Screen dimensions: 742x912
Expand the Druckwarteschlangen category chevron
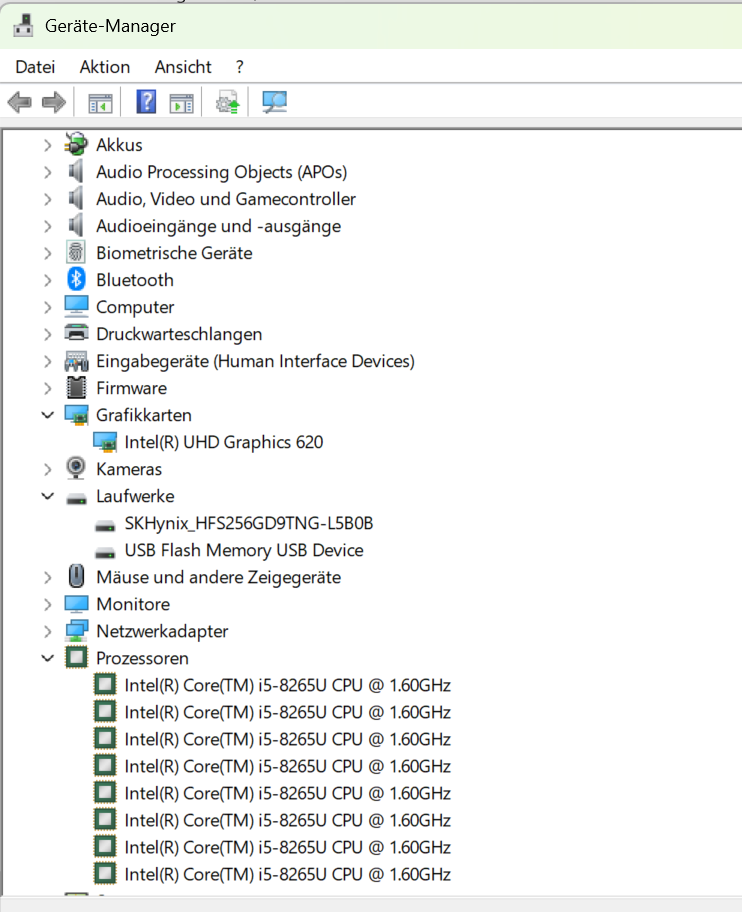[47, 334]
